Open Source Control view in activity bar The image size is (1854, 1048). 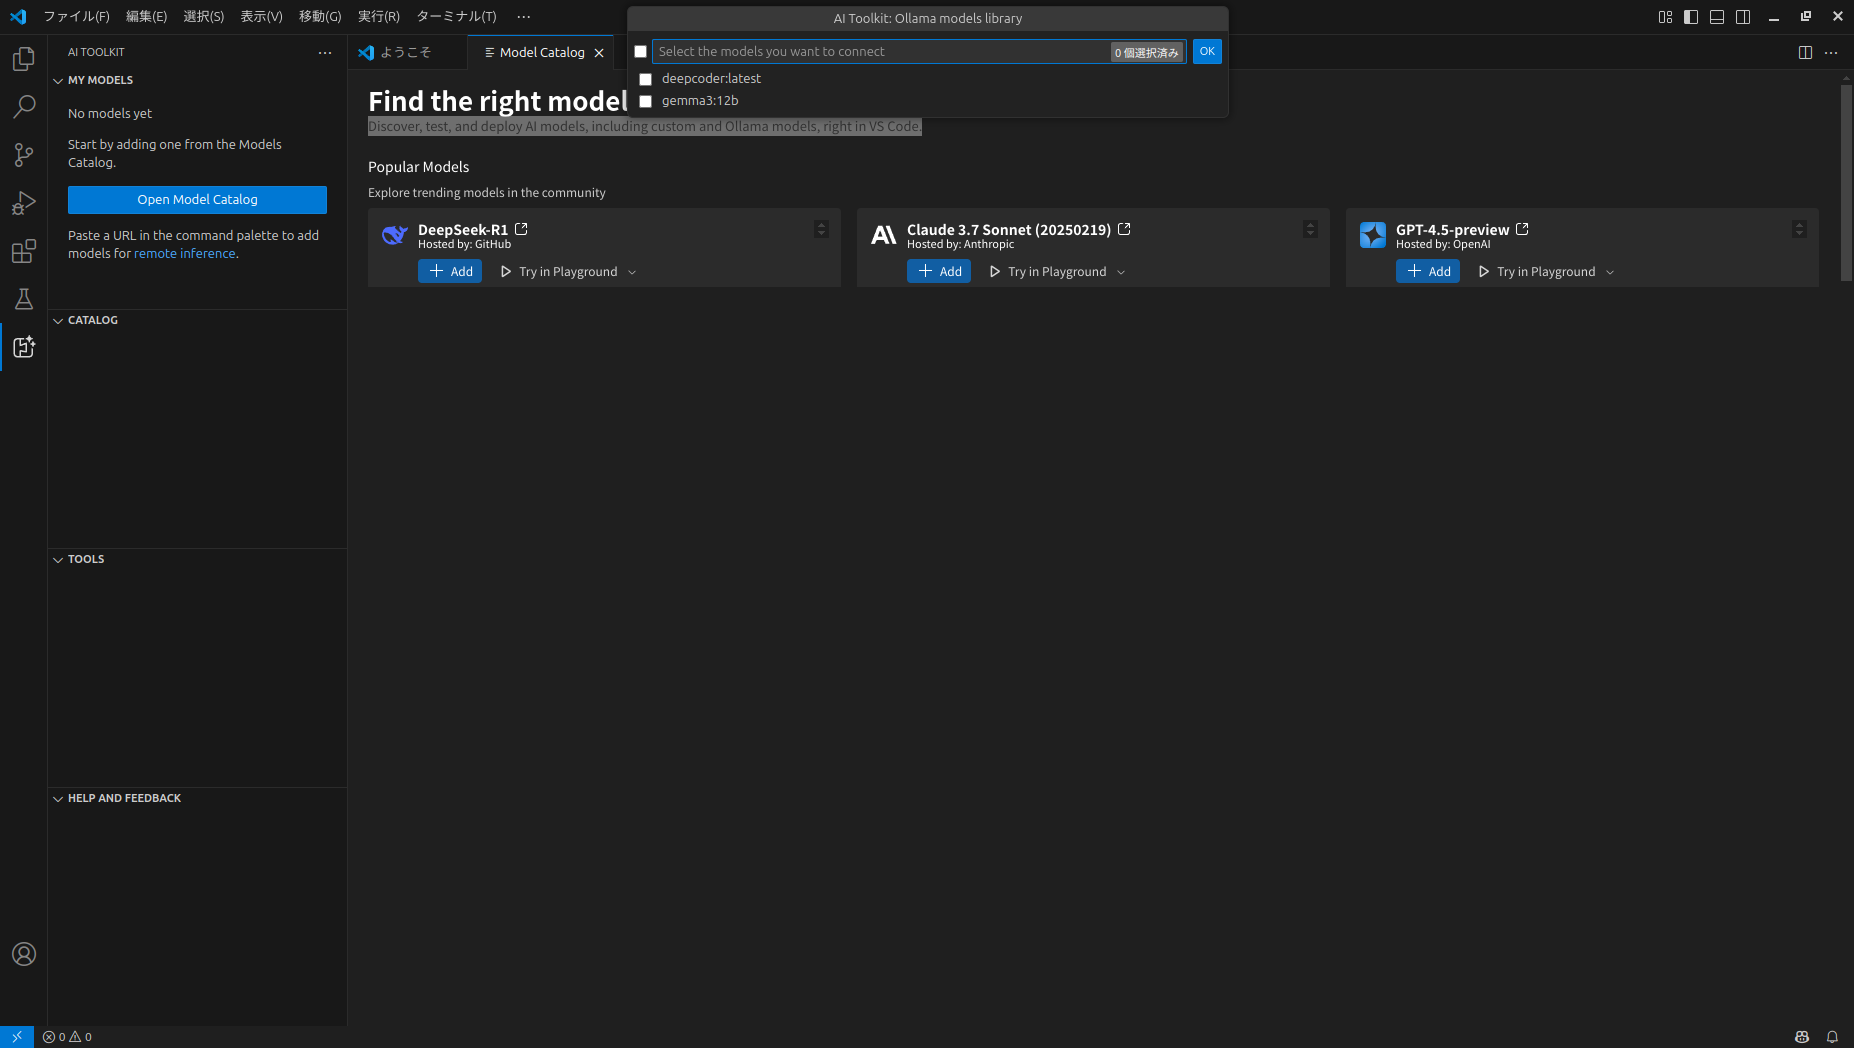pos(24,155)
